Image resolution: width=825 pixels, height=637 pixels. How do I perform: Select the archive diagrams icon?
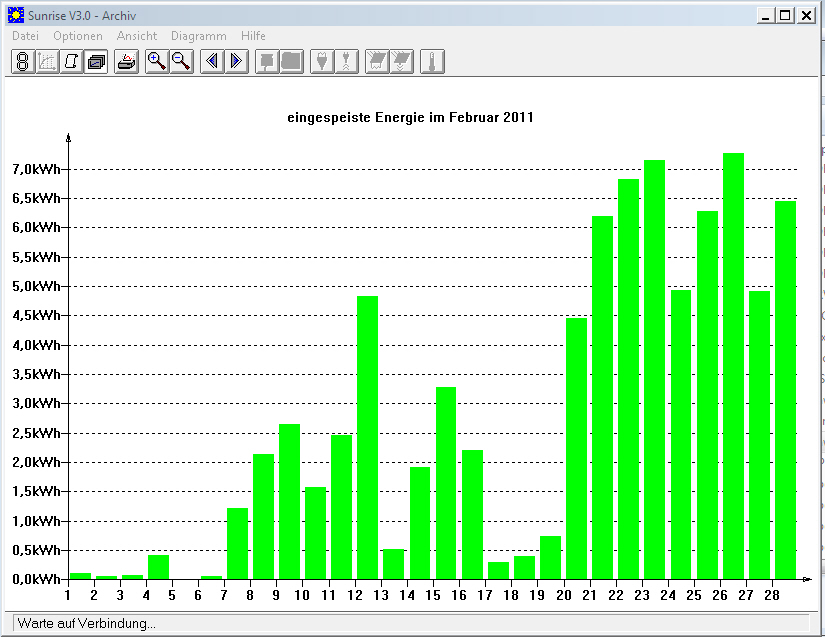coord(96,62)
